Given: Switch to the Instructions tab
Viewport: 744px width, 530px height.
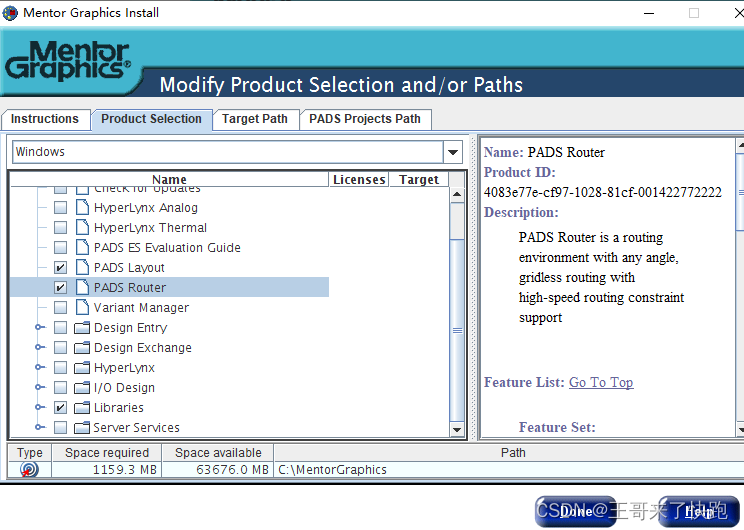Looking at the screenshot, I should click(x=45, y=119).
